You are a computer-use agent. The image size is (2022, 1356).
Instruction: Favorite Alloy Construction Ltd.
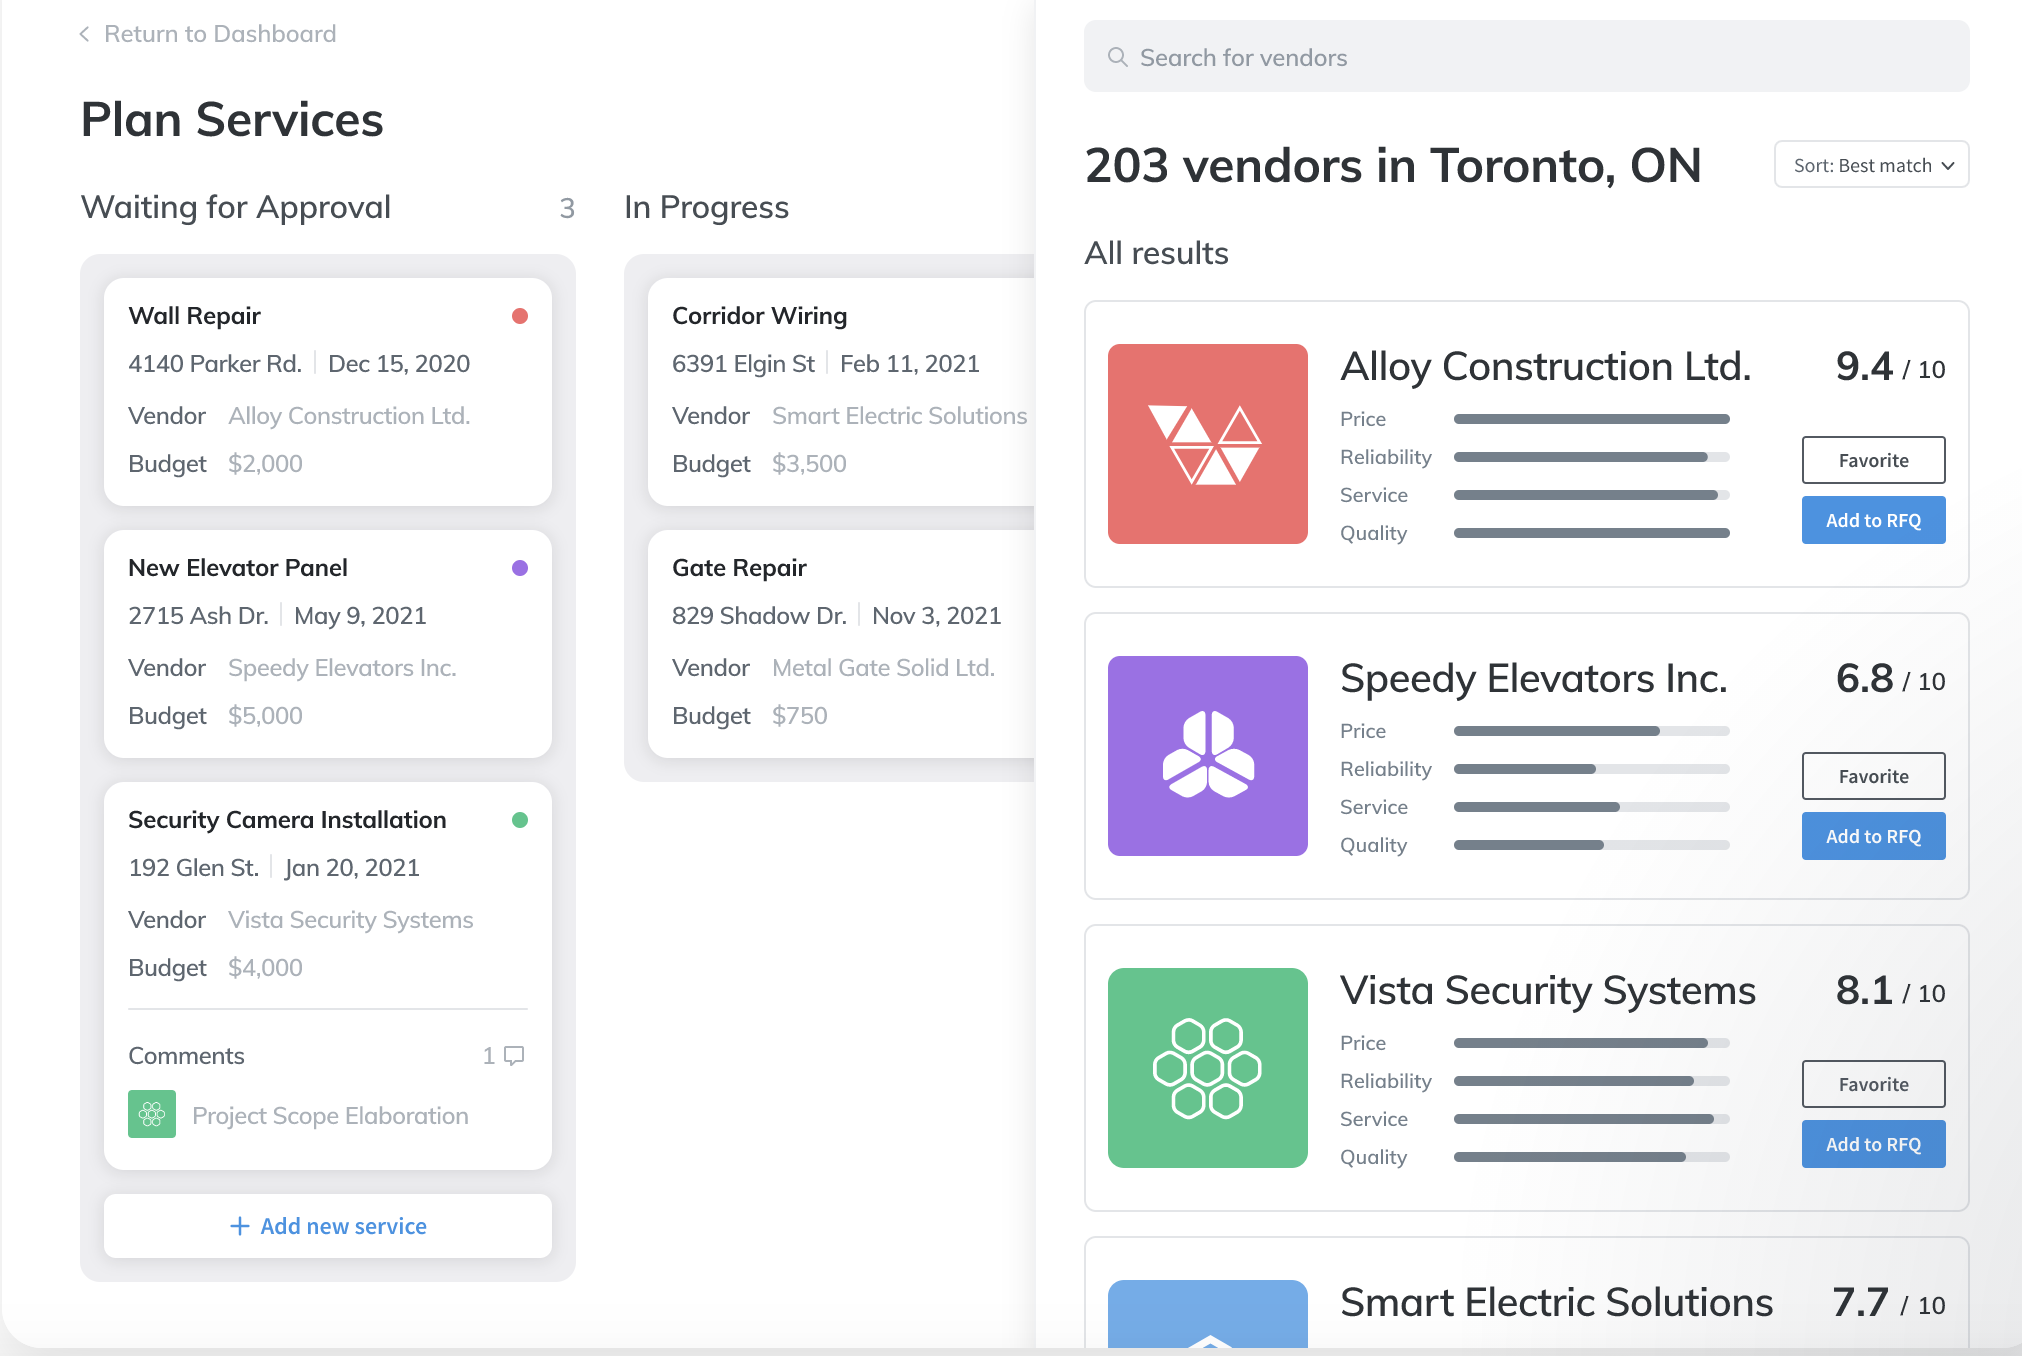pos(1873,460)
